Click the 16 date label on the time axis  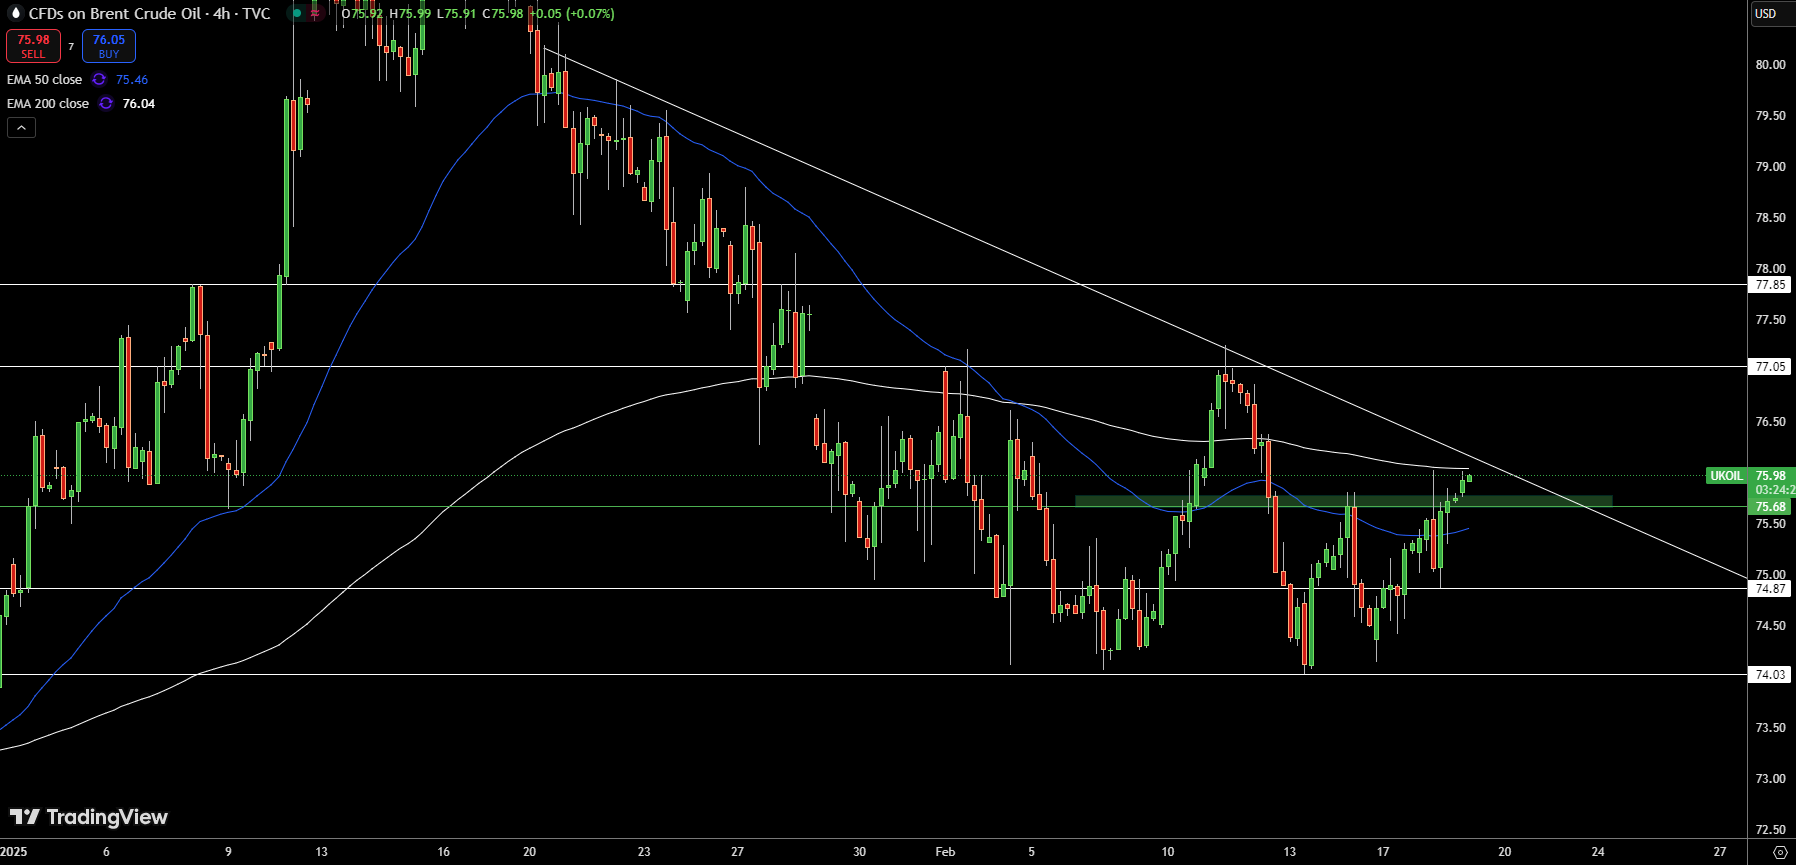[x=443, y=852]
